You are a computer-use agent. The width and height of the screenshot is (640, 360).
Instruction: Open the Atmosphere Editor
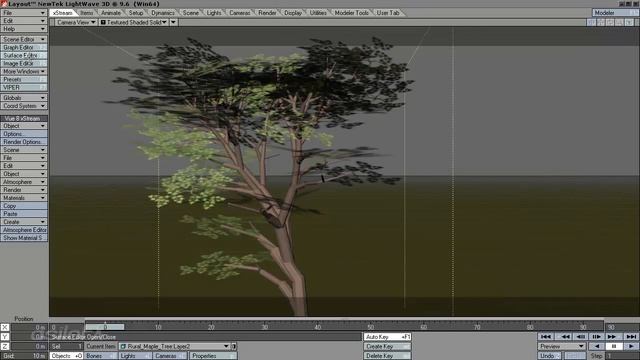(24, 230)
